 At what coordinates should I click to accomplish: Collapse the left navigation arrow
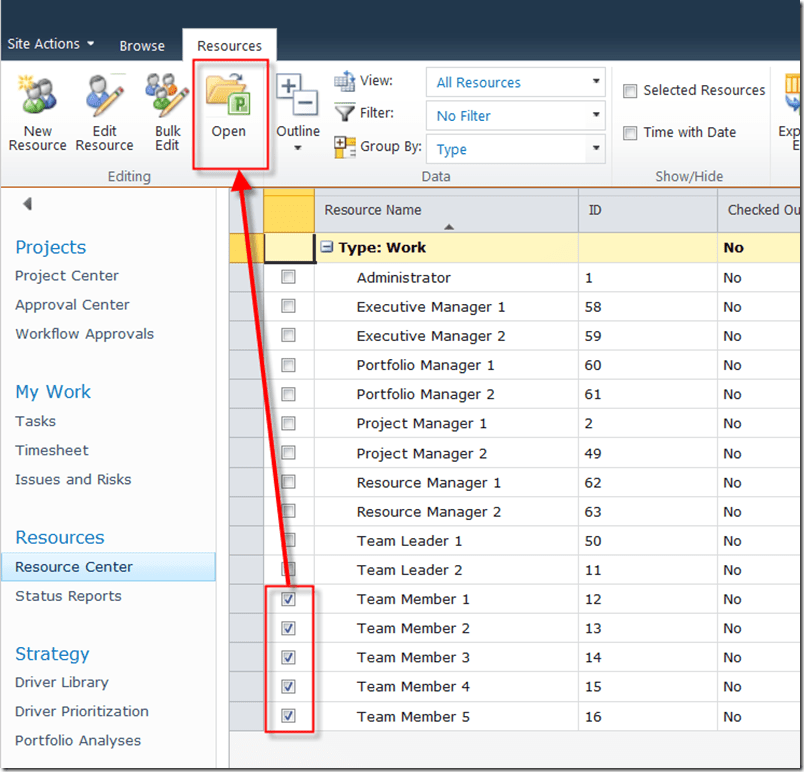tap(27, 205)
